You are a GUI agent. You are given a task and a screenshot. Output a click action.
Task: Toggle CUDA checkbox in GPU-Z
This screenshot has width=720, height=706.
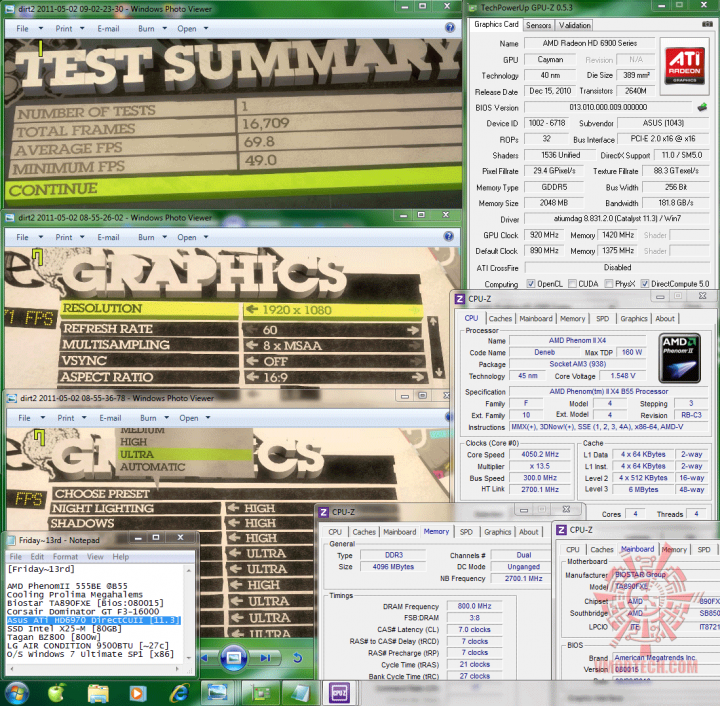(x=572, y=284)
